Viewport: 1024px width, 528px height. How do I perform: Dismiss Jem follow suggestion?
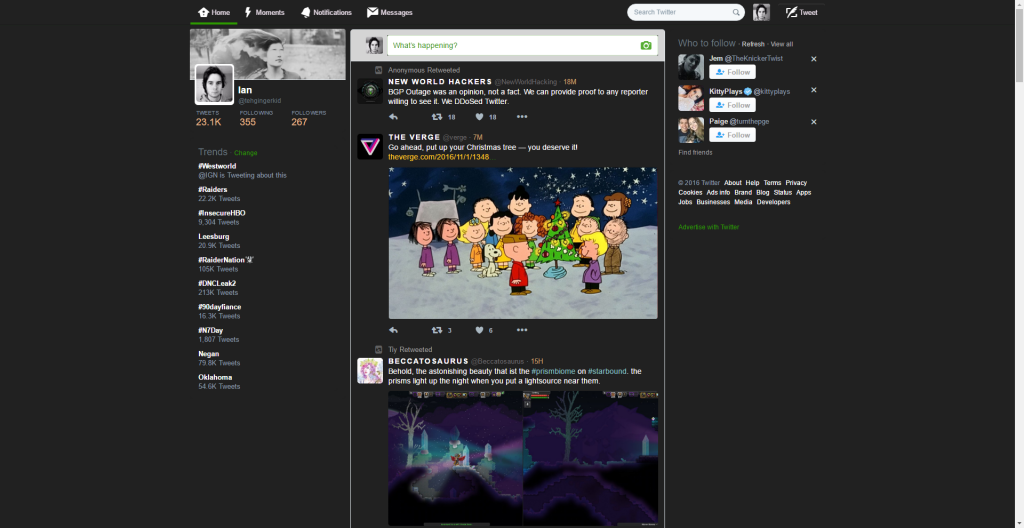[814, 59]
